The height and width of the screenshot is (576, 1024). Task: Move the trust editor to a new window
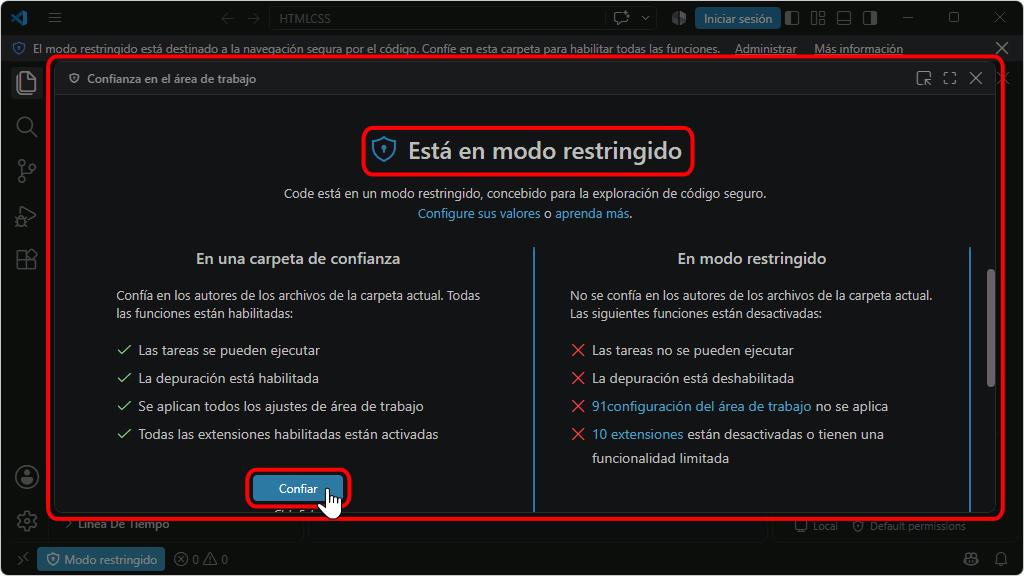coord(923,78)
